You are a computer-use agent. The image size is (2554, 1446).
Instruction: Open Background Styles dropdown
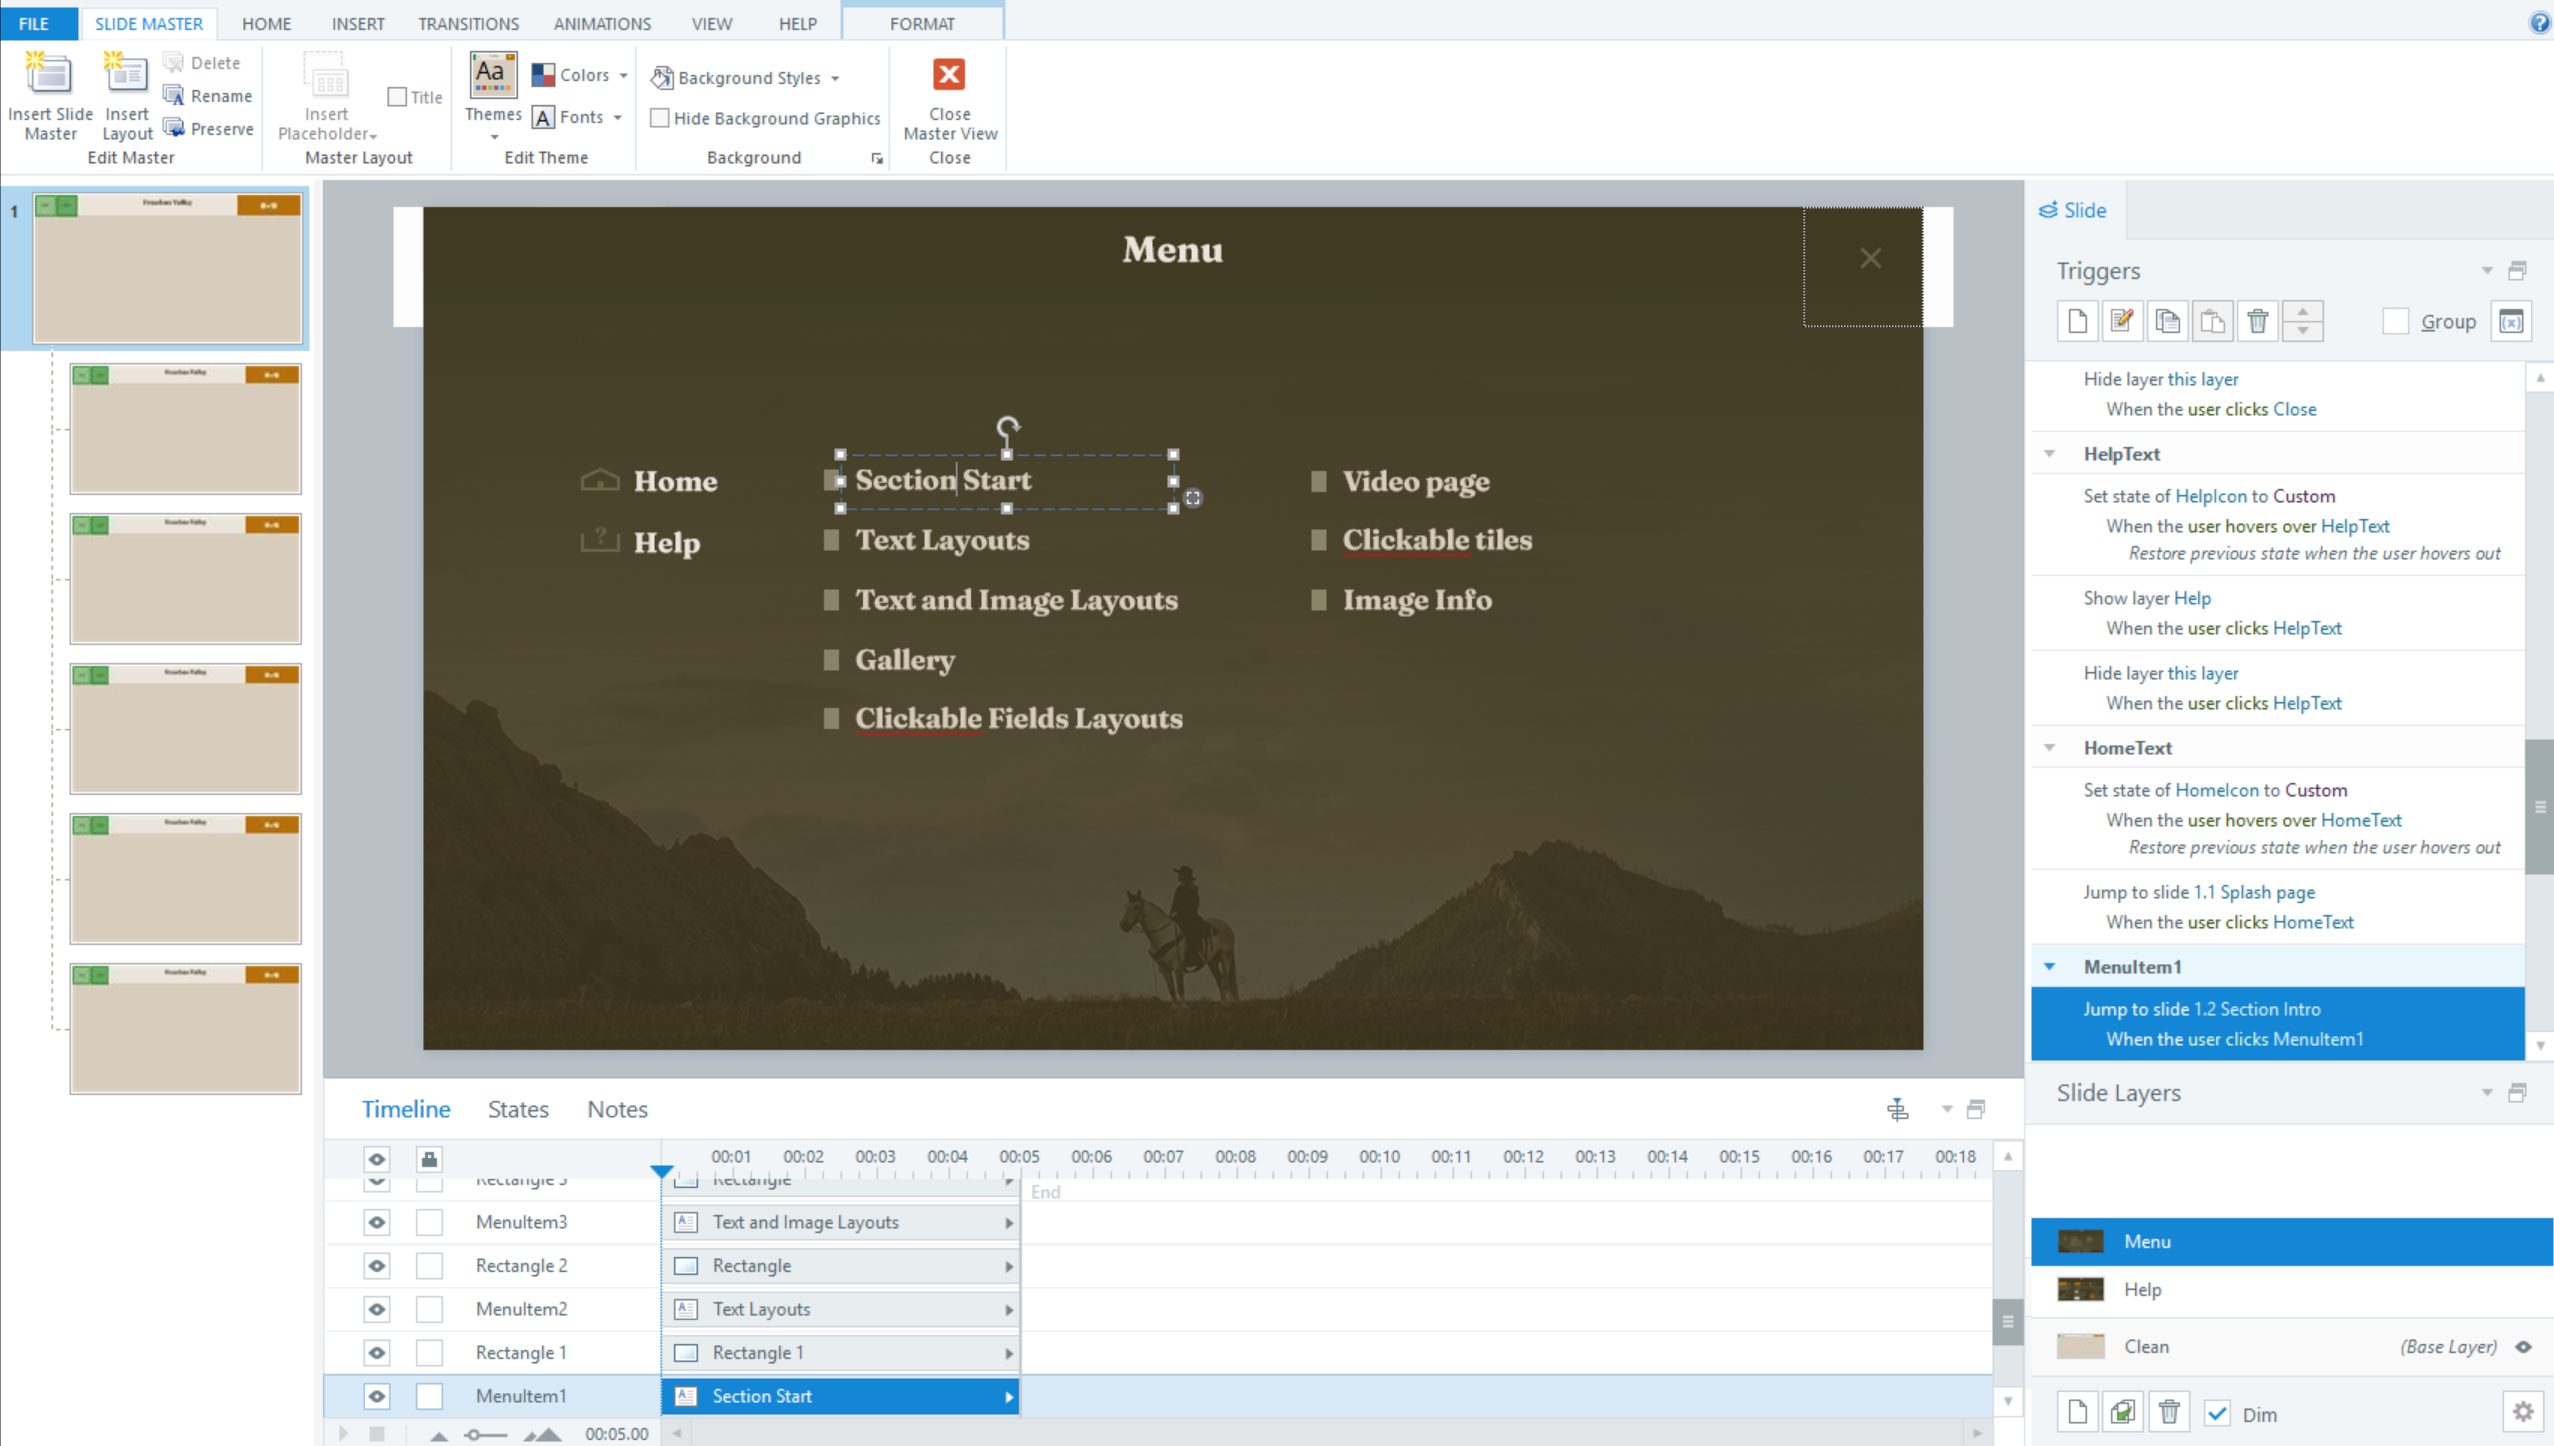(745, 78)
